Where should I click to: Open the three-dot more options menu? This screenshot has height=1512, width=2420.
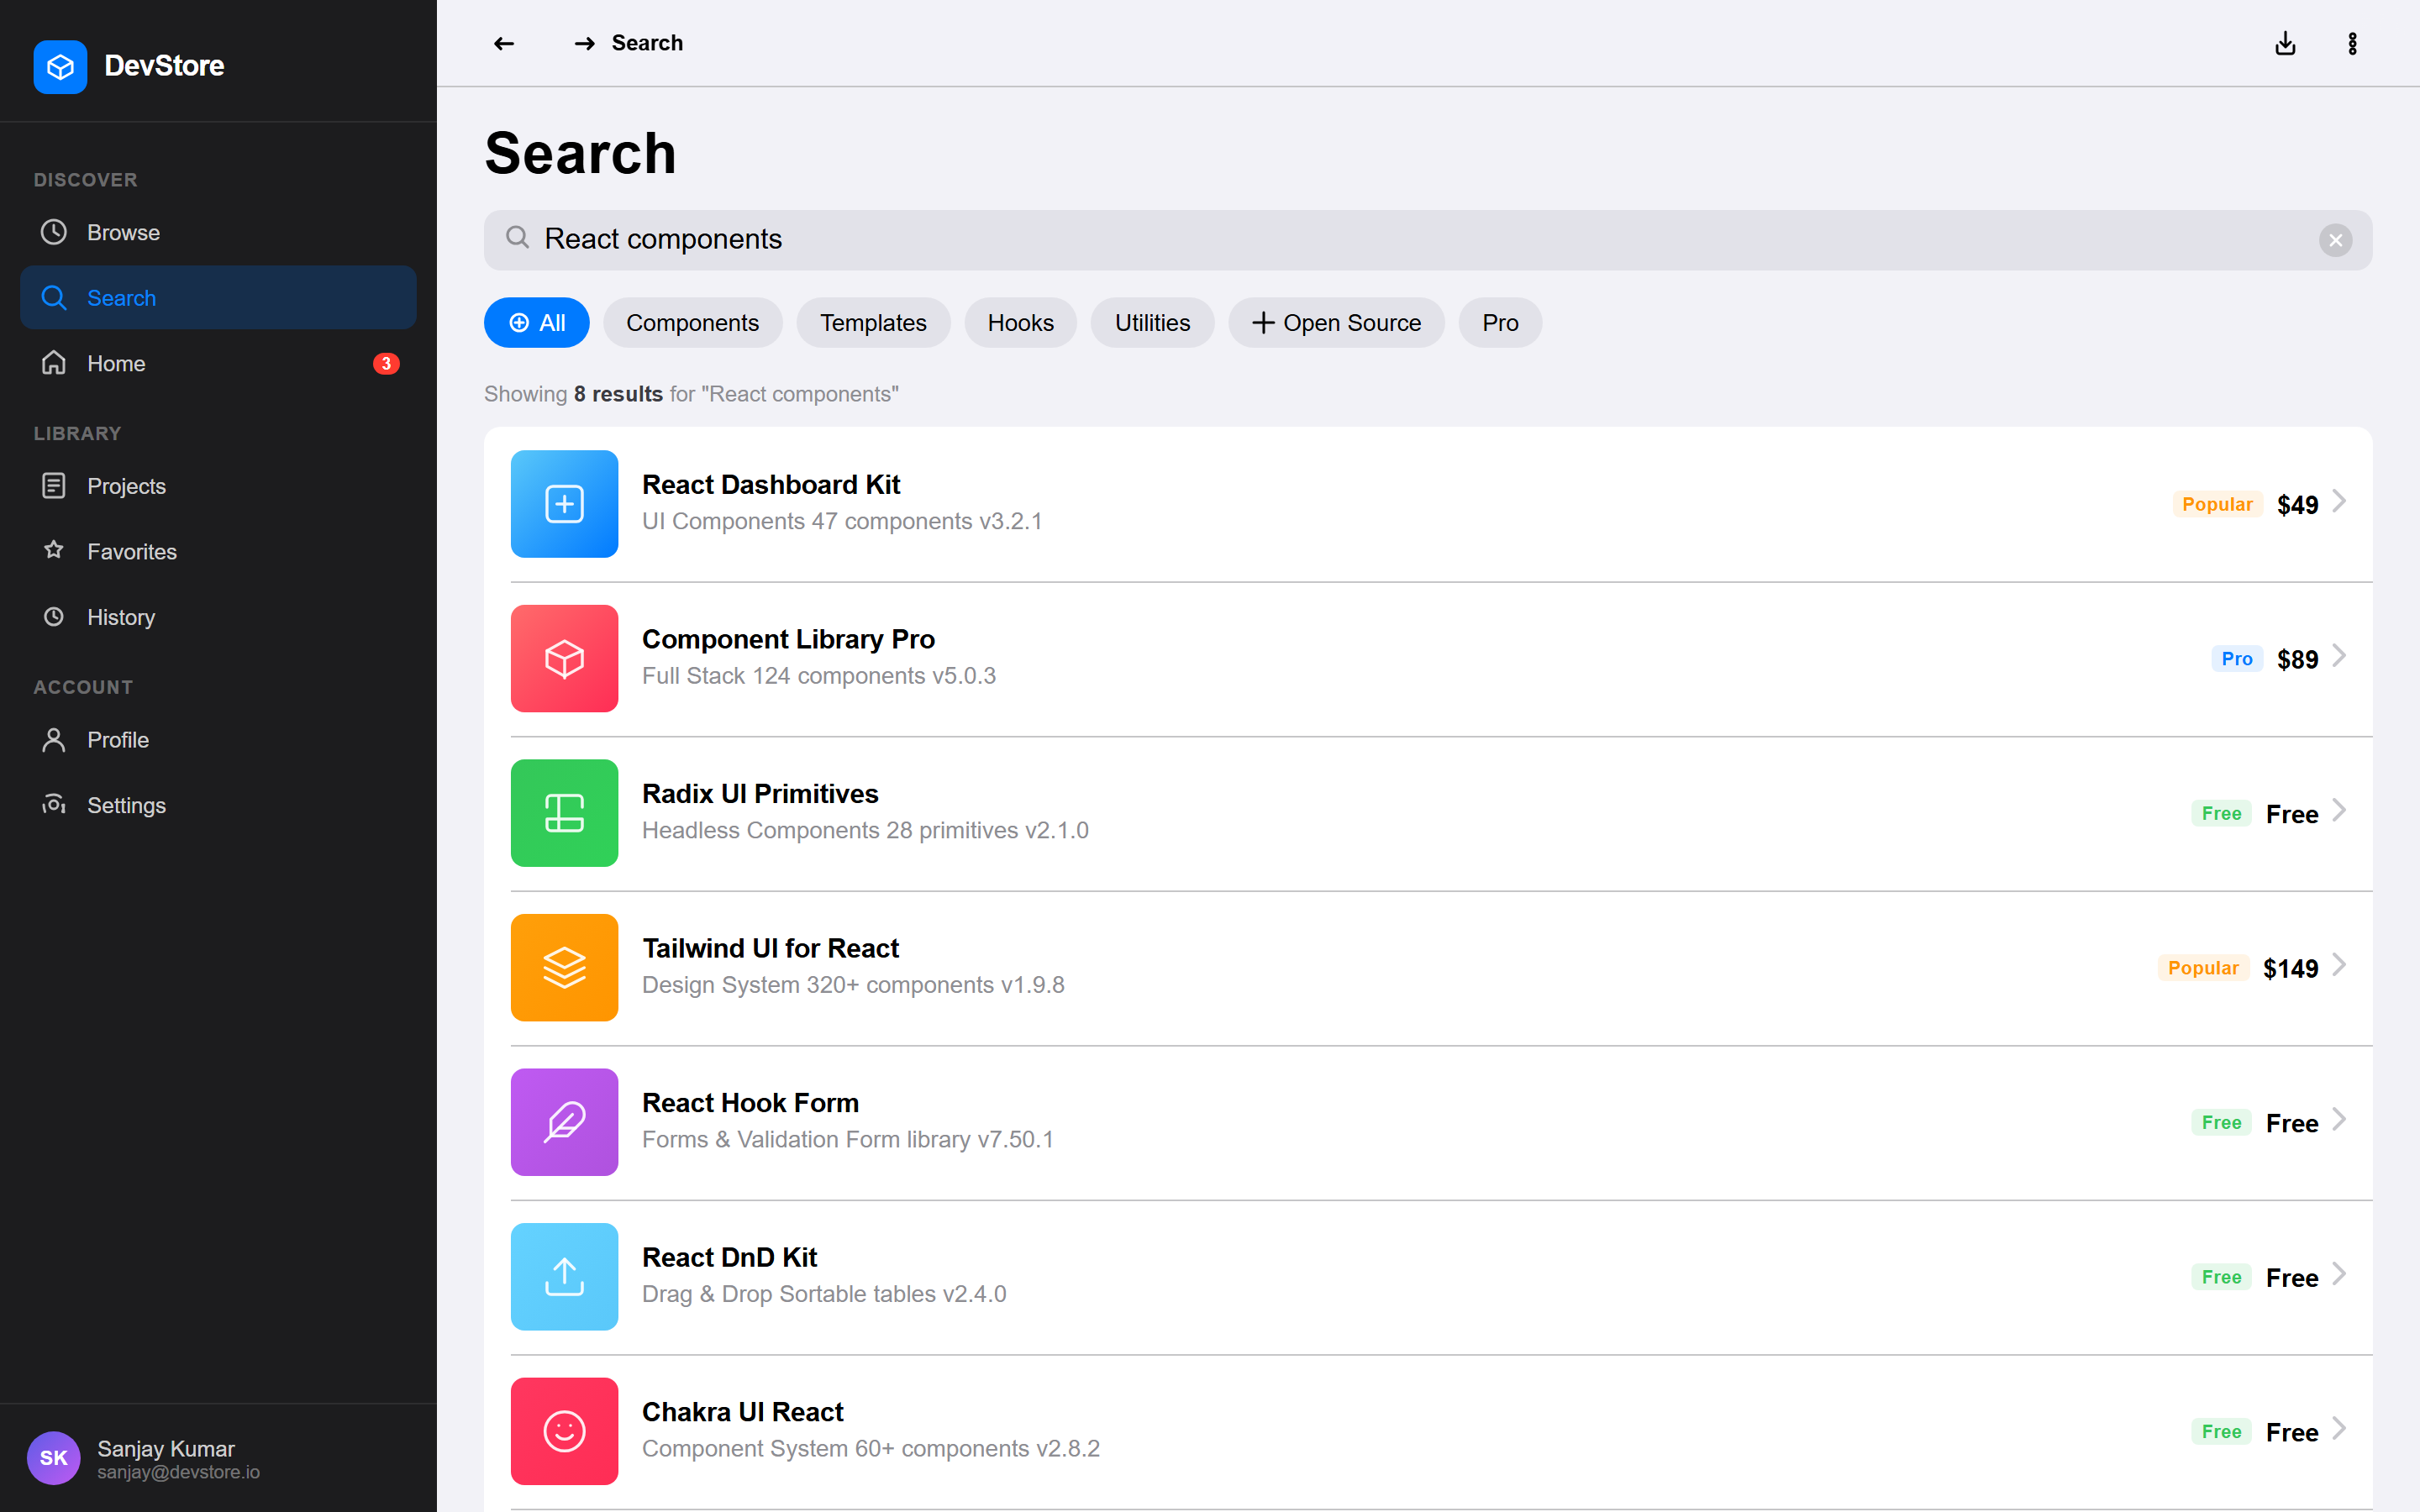(x=2352, y=43)
